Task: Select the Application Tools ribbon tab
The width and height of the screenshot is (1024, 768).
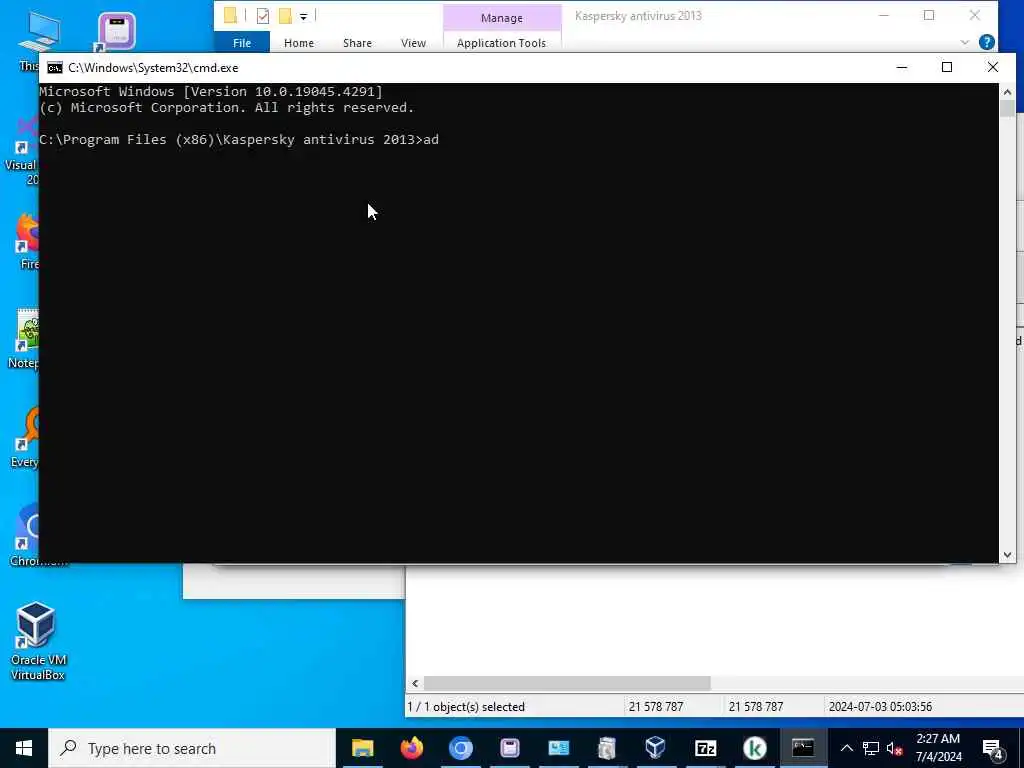Action: pos(502,43)
